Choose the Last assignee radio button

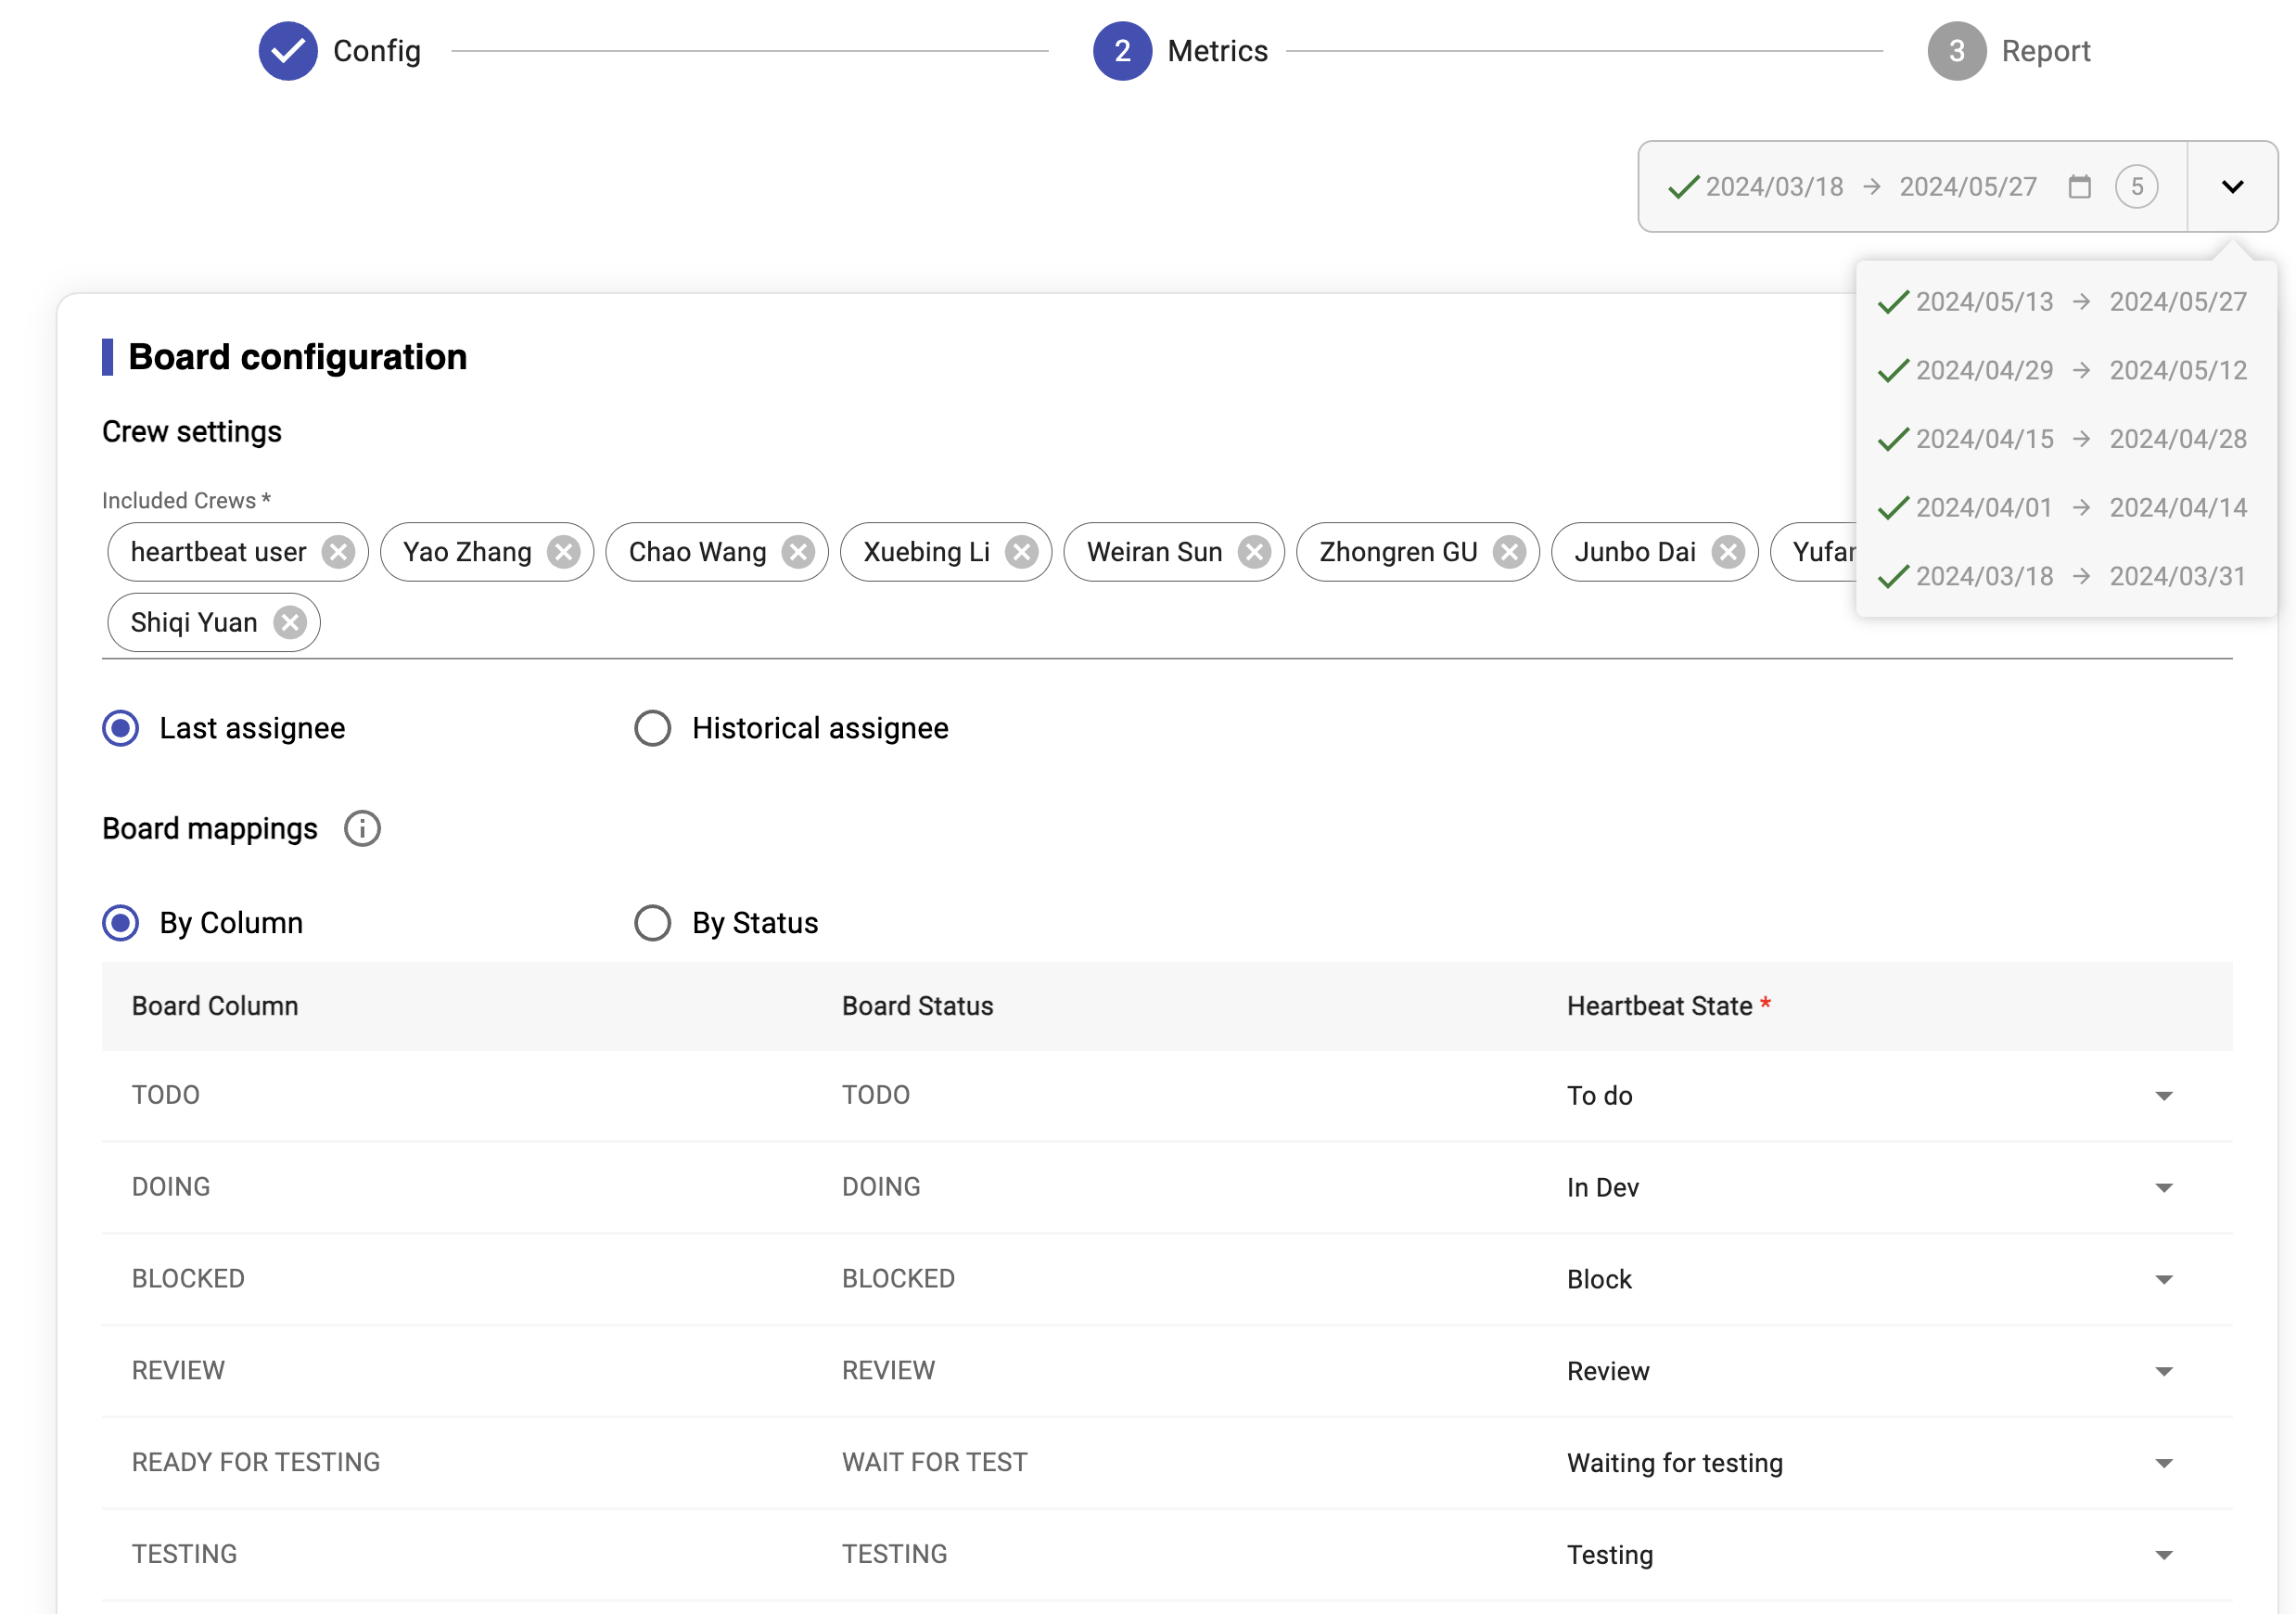coord(121,728)
